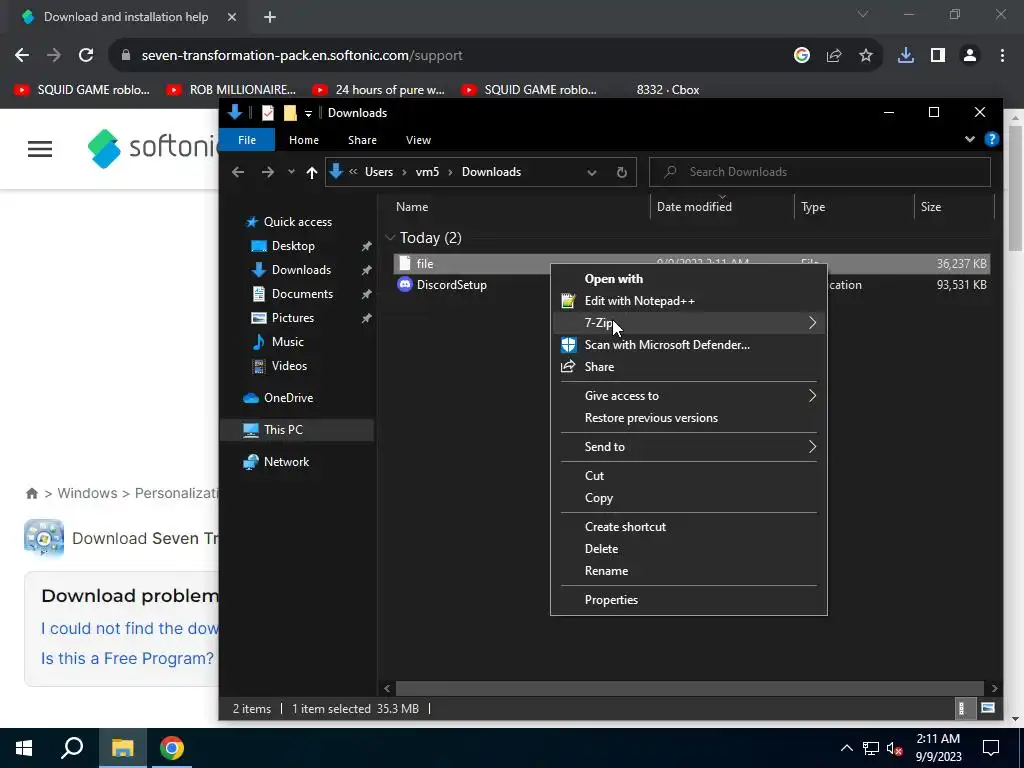Open Network in navigation pane
This screenshot has height=768, width=1024.
(286, 462)
